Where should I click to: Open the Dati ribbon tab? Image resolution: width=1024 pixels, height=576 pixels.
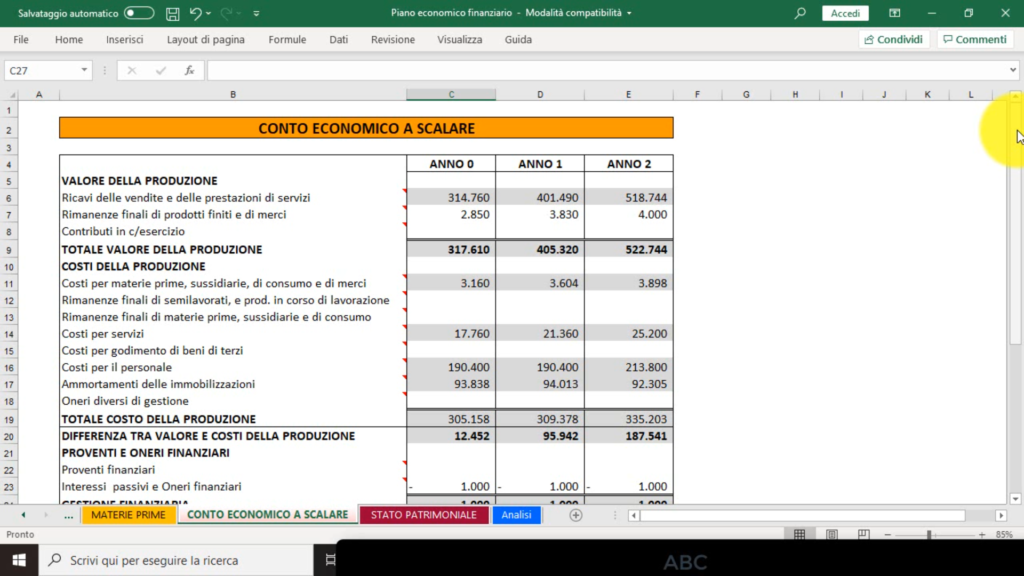click(338, 39)
